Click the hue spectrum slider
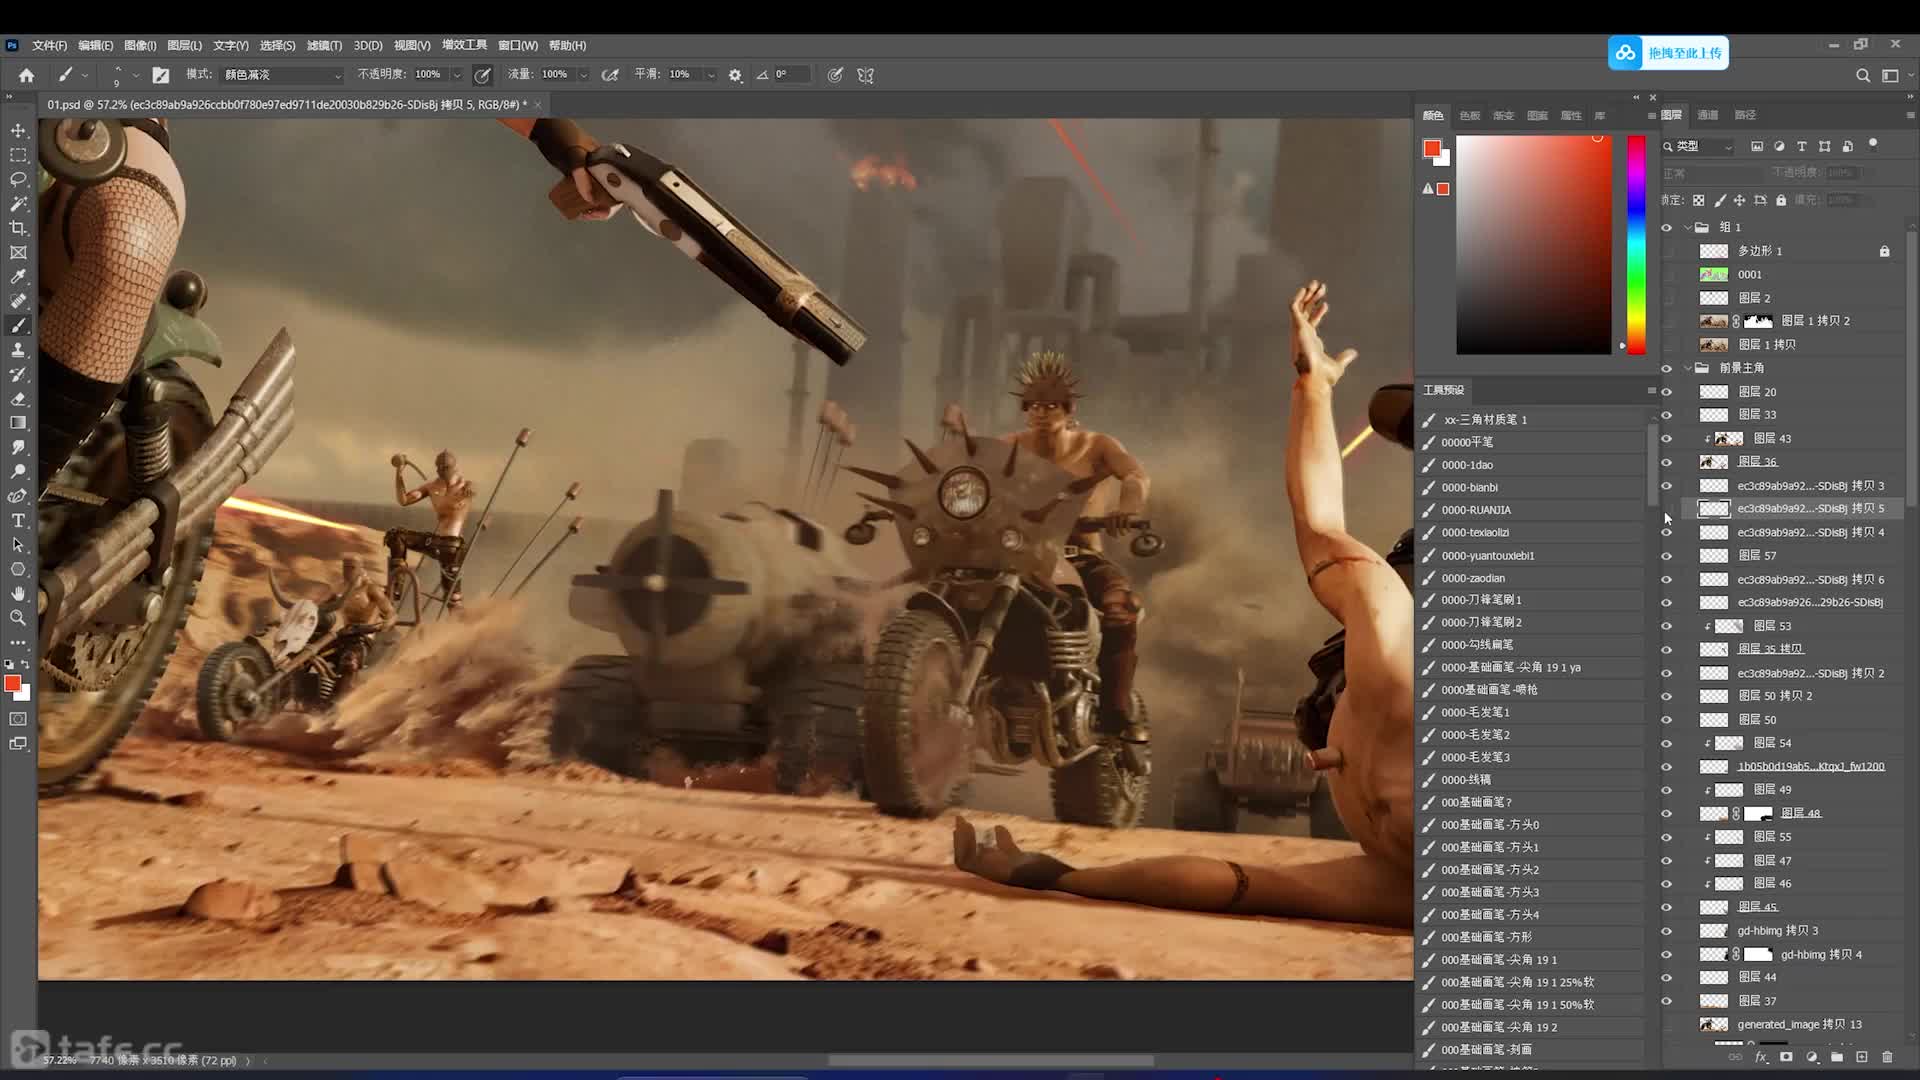The image size is (1920, 1080). pyautogui.click(x=1636, y=244)
